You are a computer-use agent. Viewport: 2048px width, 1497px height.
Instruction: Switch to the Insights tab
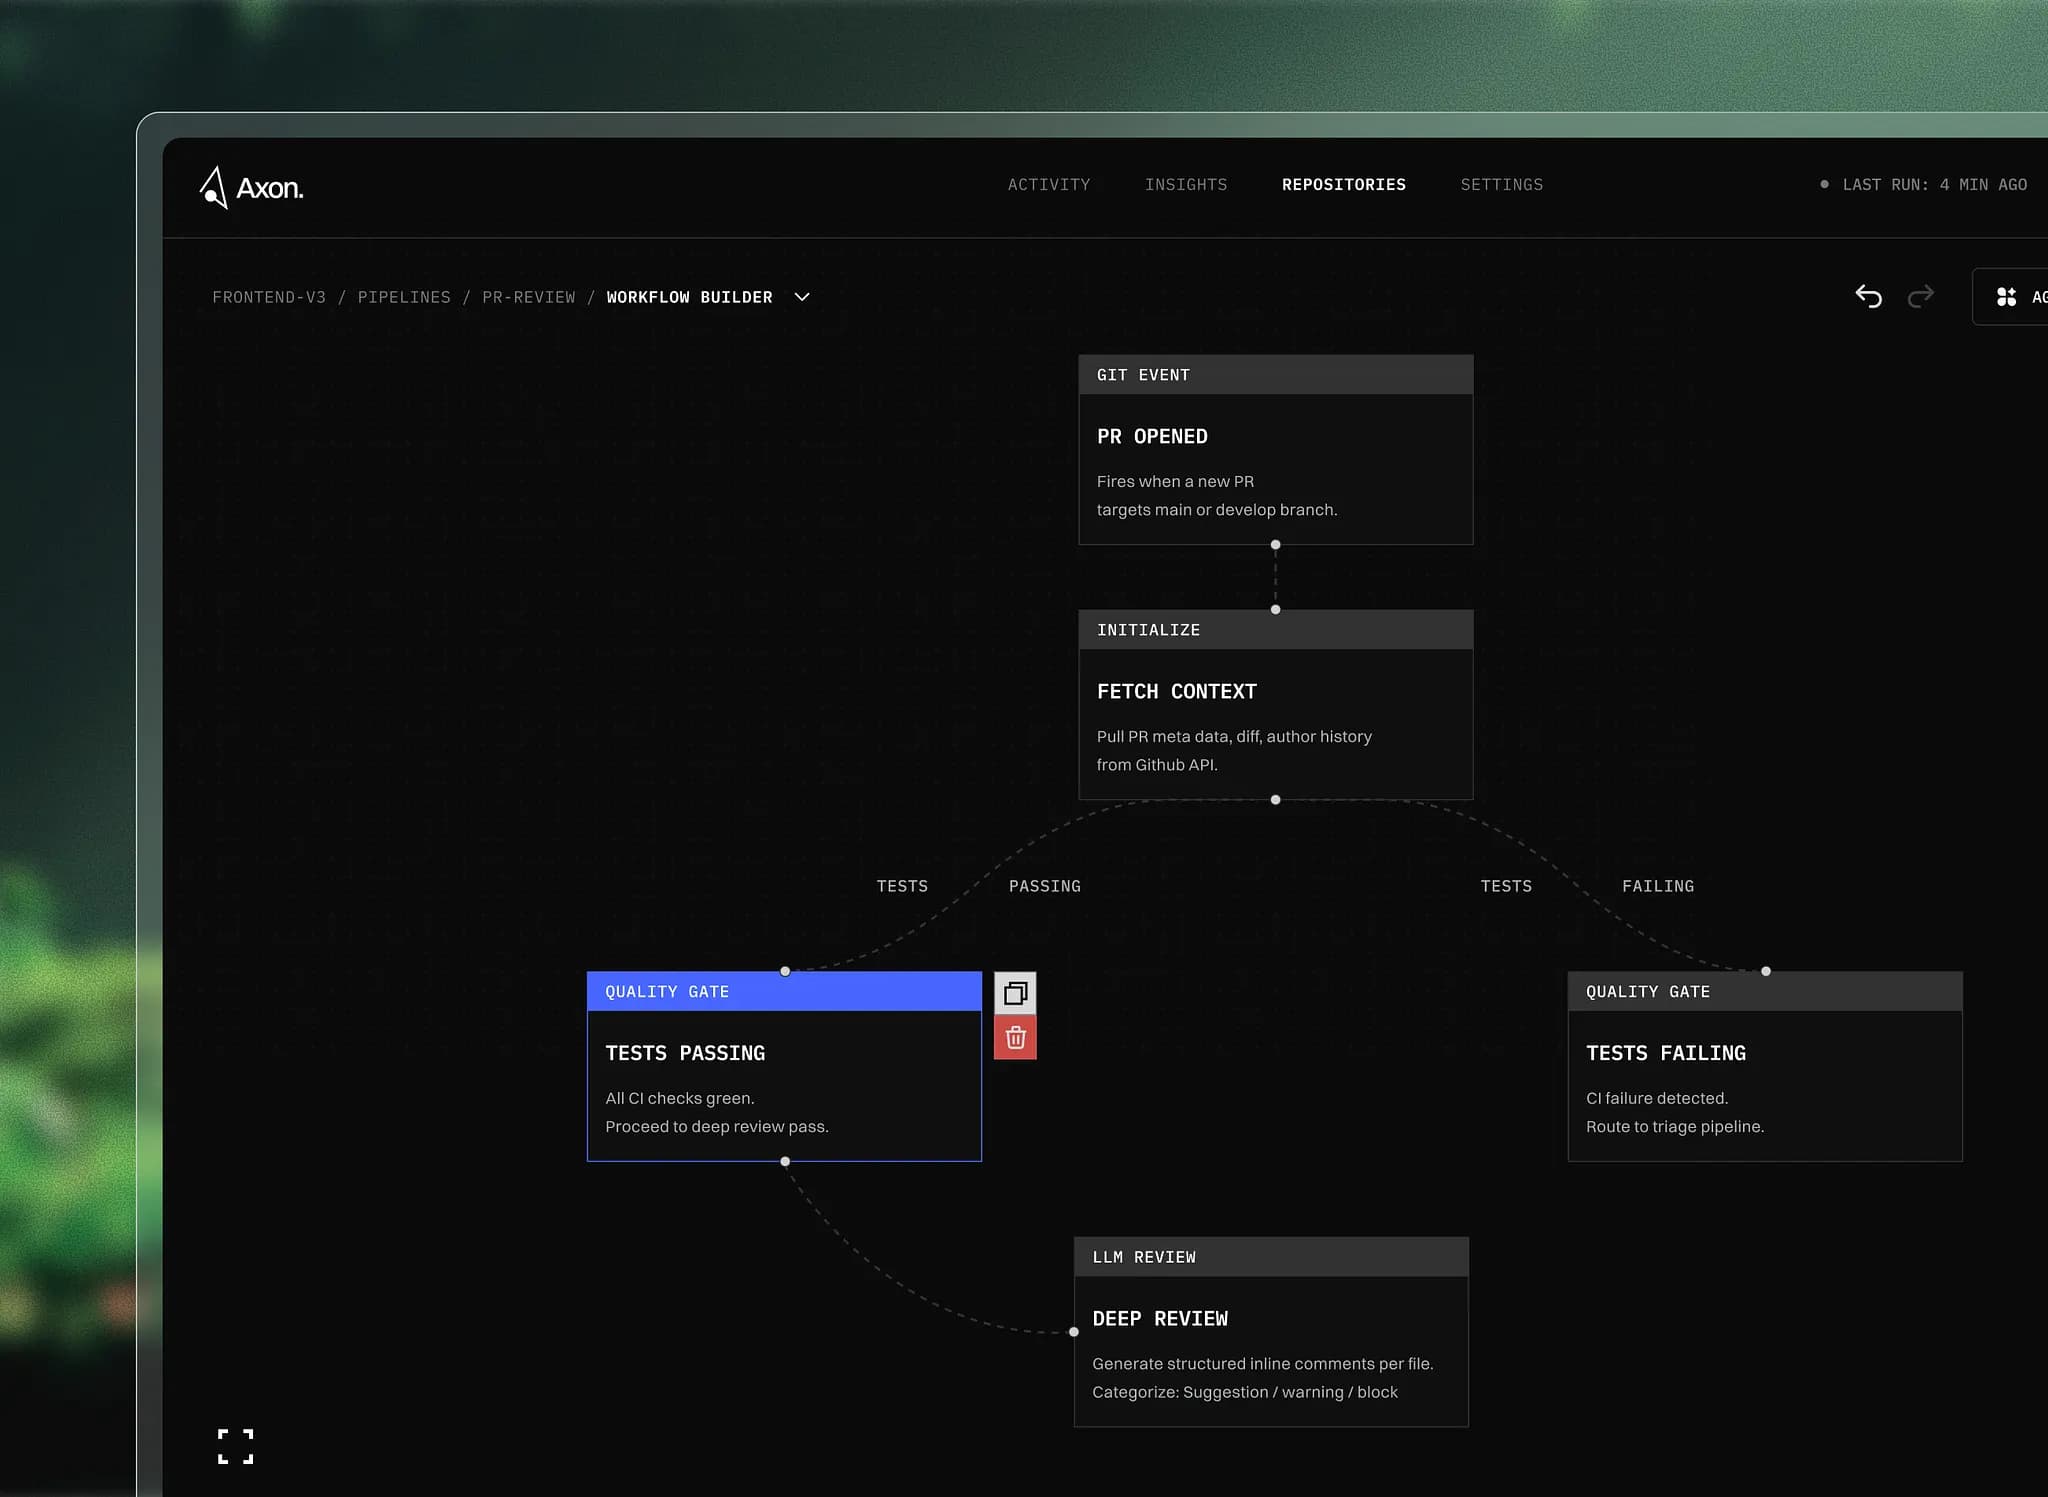[1186, 185]
